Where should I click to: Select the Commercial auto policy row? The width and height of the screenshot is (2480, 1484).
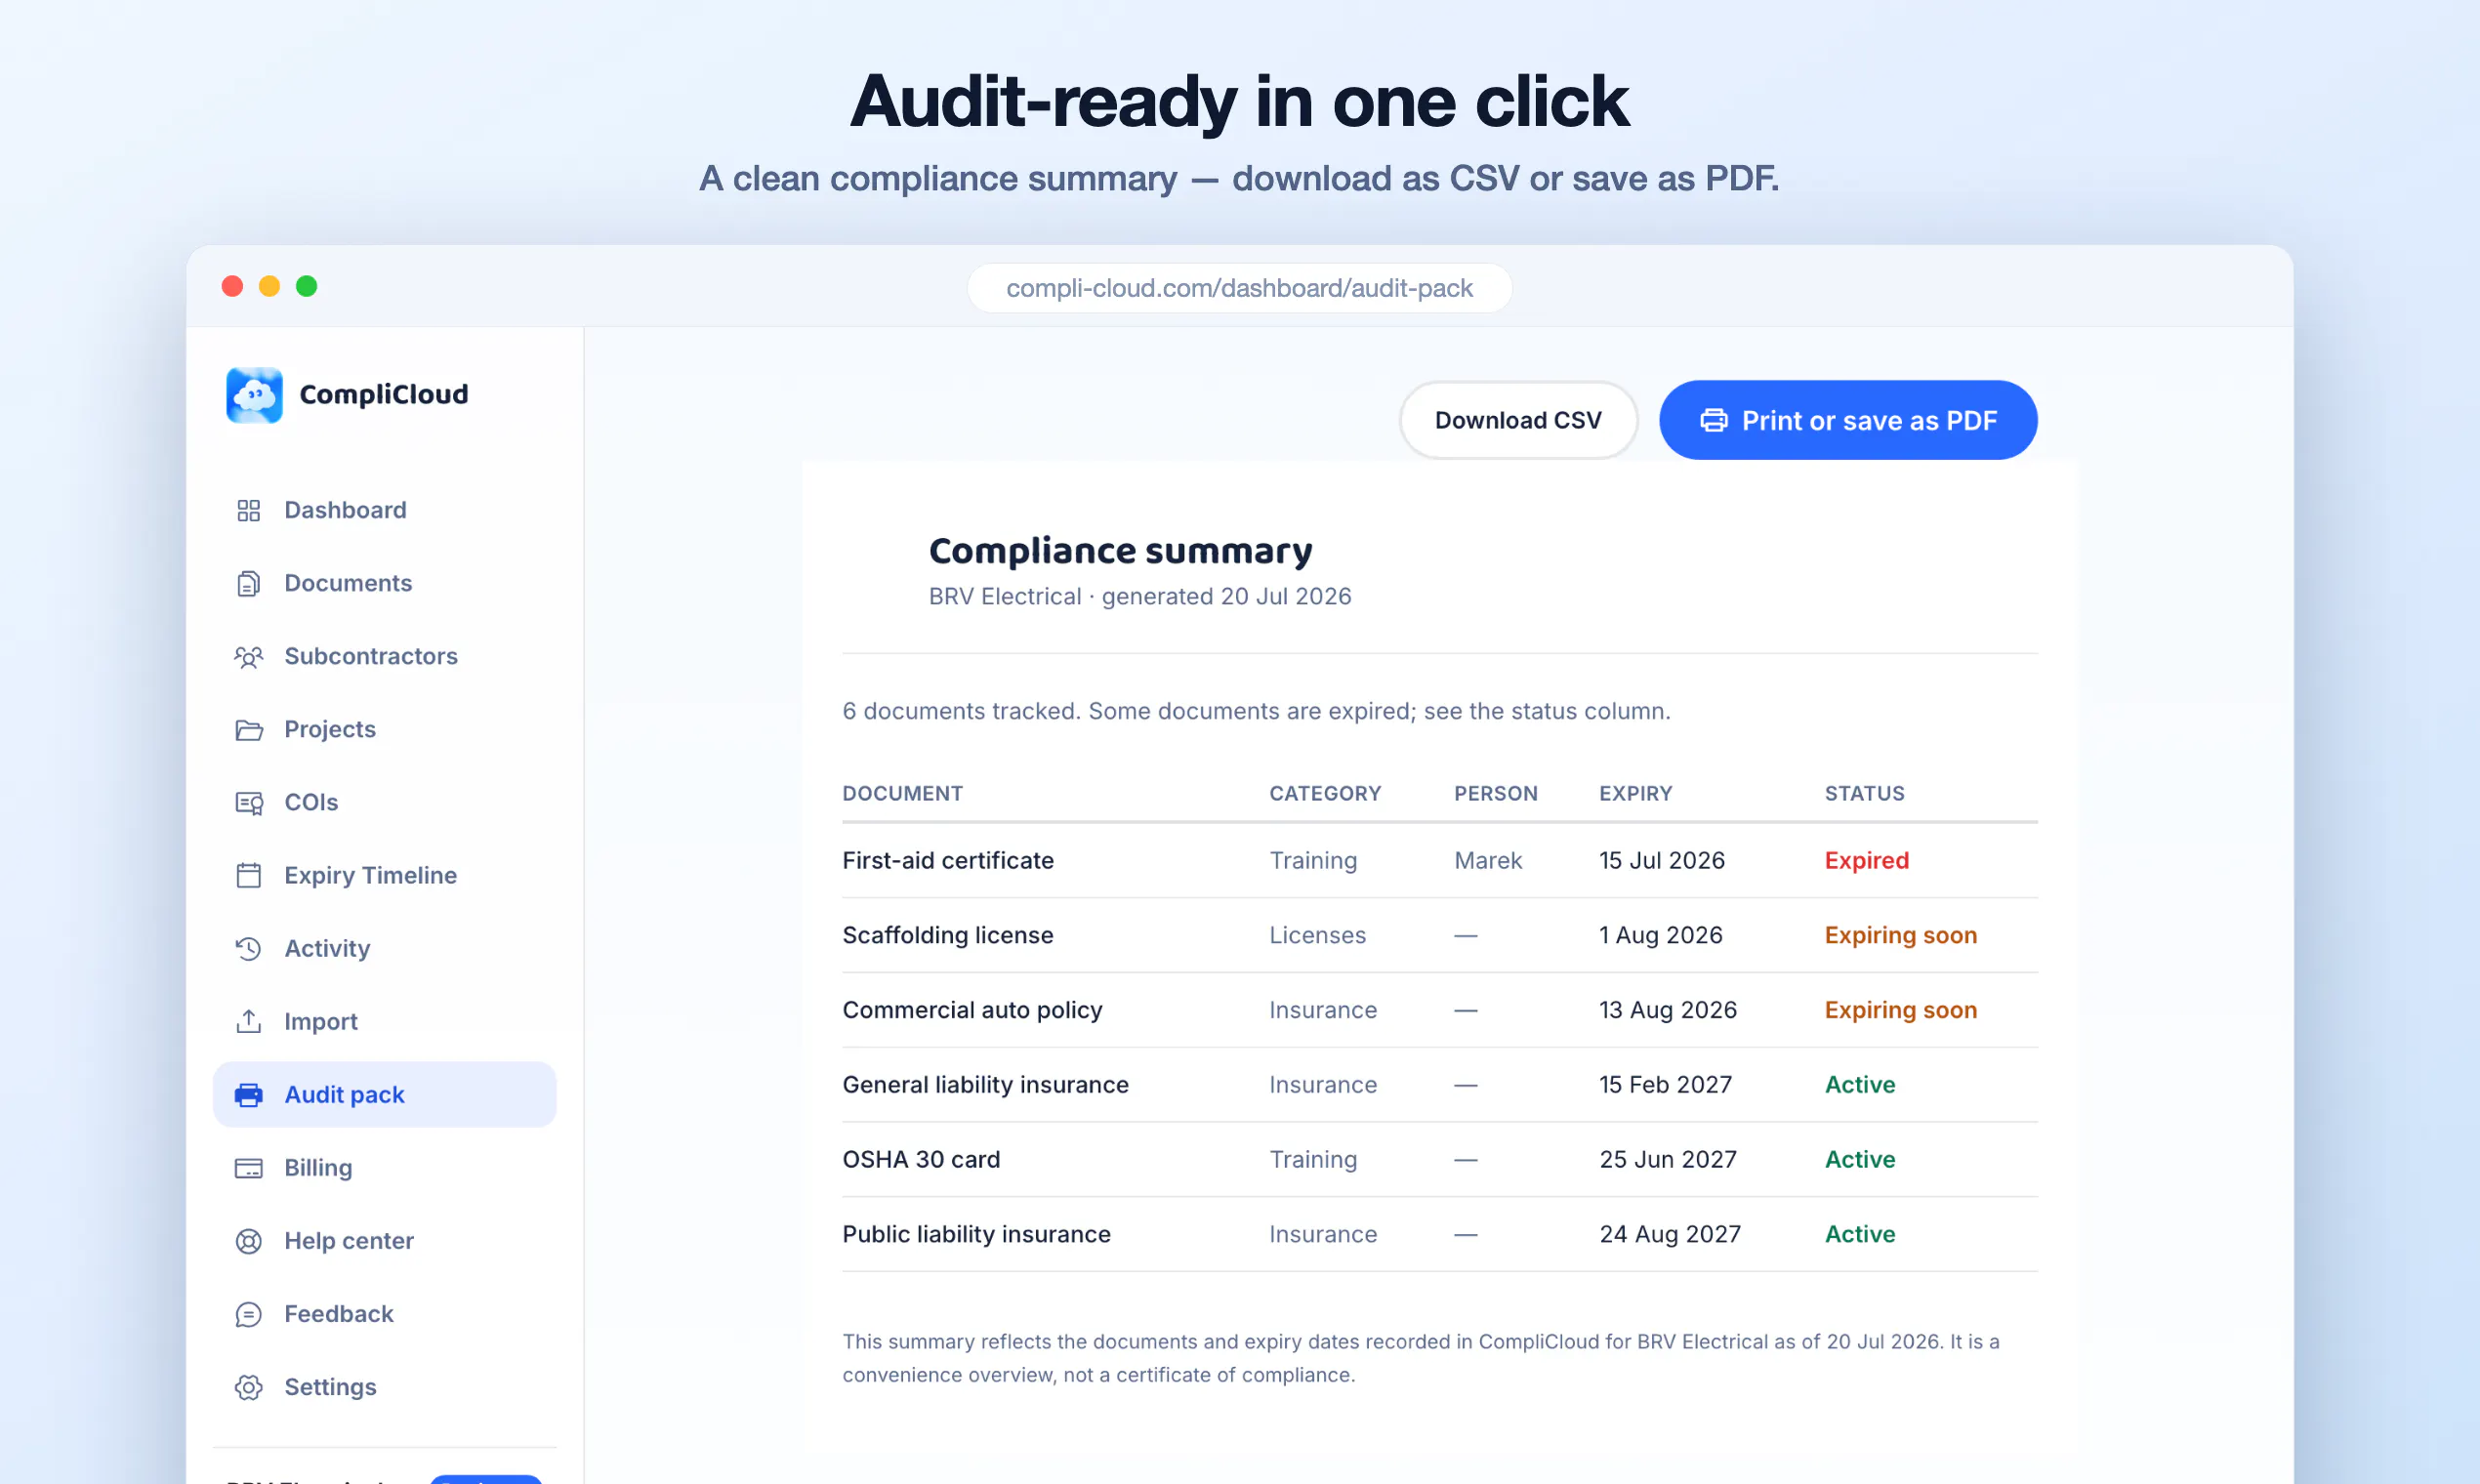pos(1440,1010)
